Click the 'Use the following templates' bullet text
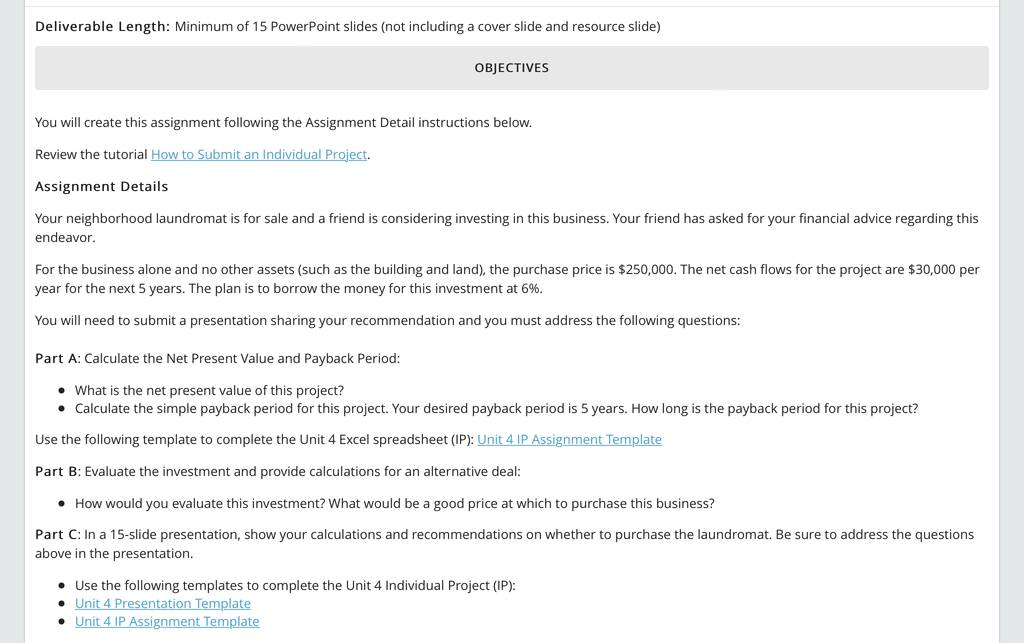The image size is (1024, 643). point(295,586)
